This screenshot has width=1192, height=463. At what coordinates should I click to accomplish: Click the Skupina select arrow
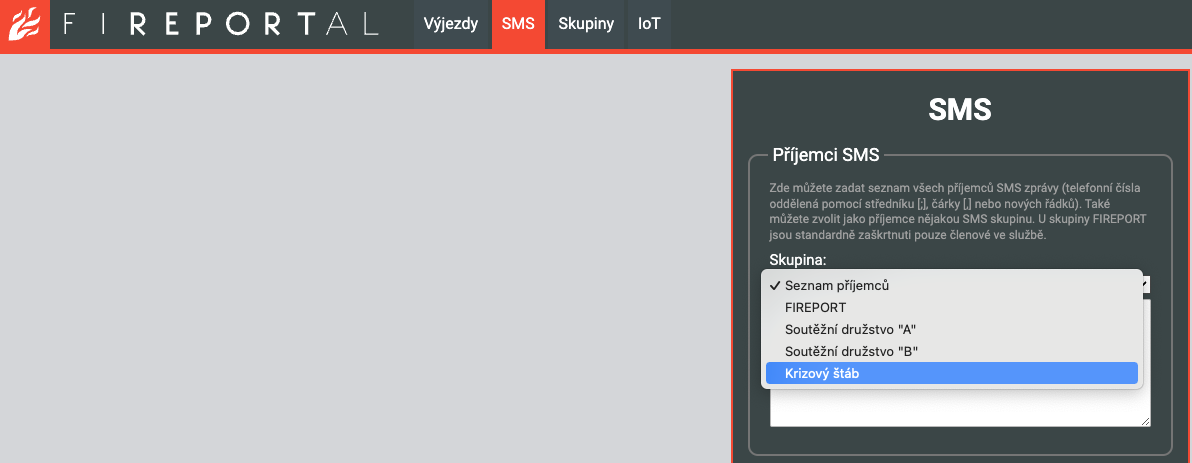click(1146, 285)
